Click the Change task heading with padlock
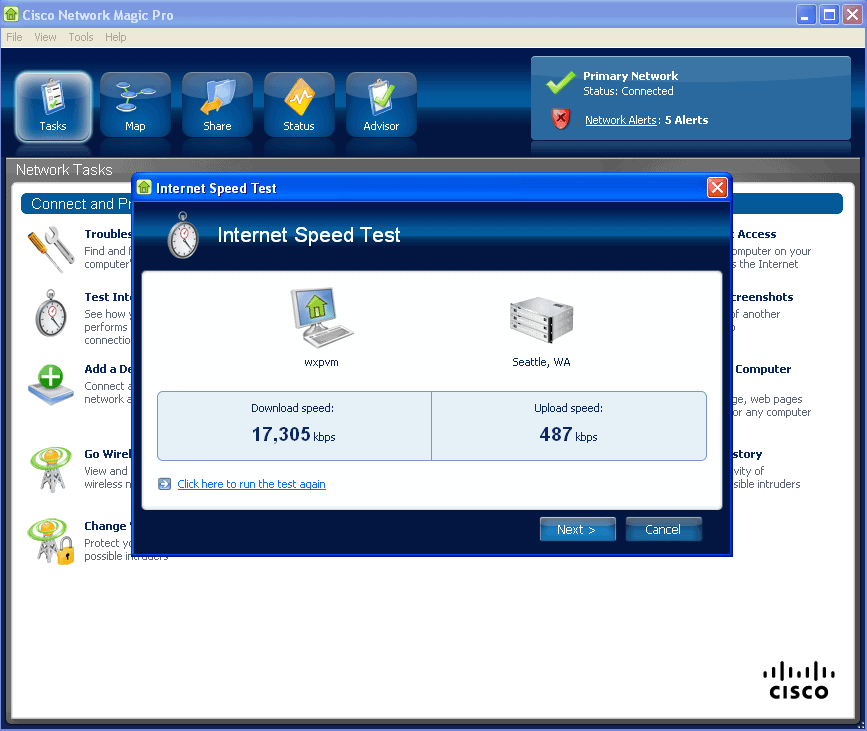The width and height of the screenshot is (867, 731). pyautogui.click(x=107, y=526)
